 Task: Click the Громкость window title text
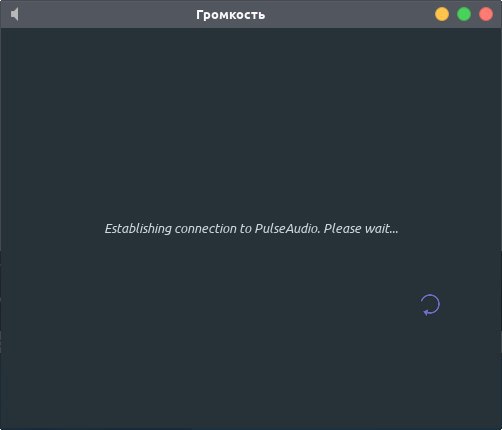231,15
